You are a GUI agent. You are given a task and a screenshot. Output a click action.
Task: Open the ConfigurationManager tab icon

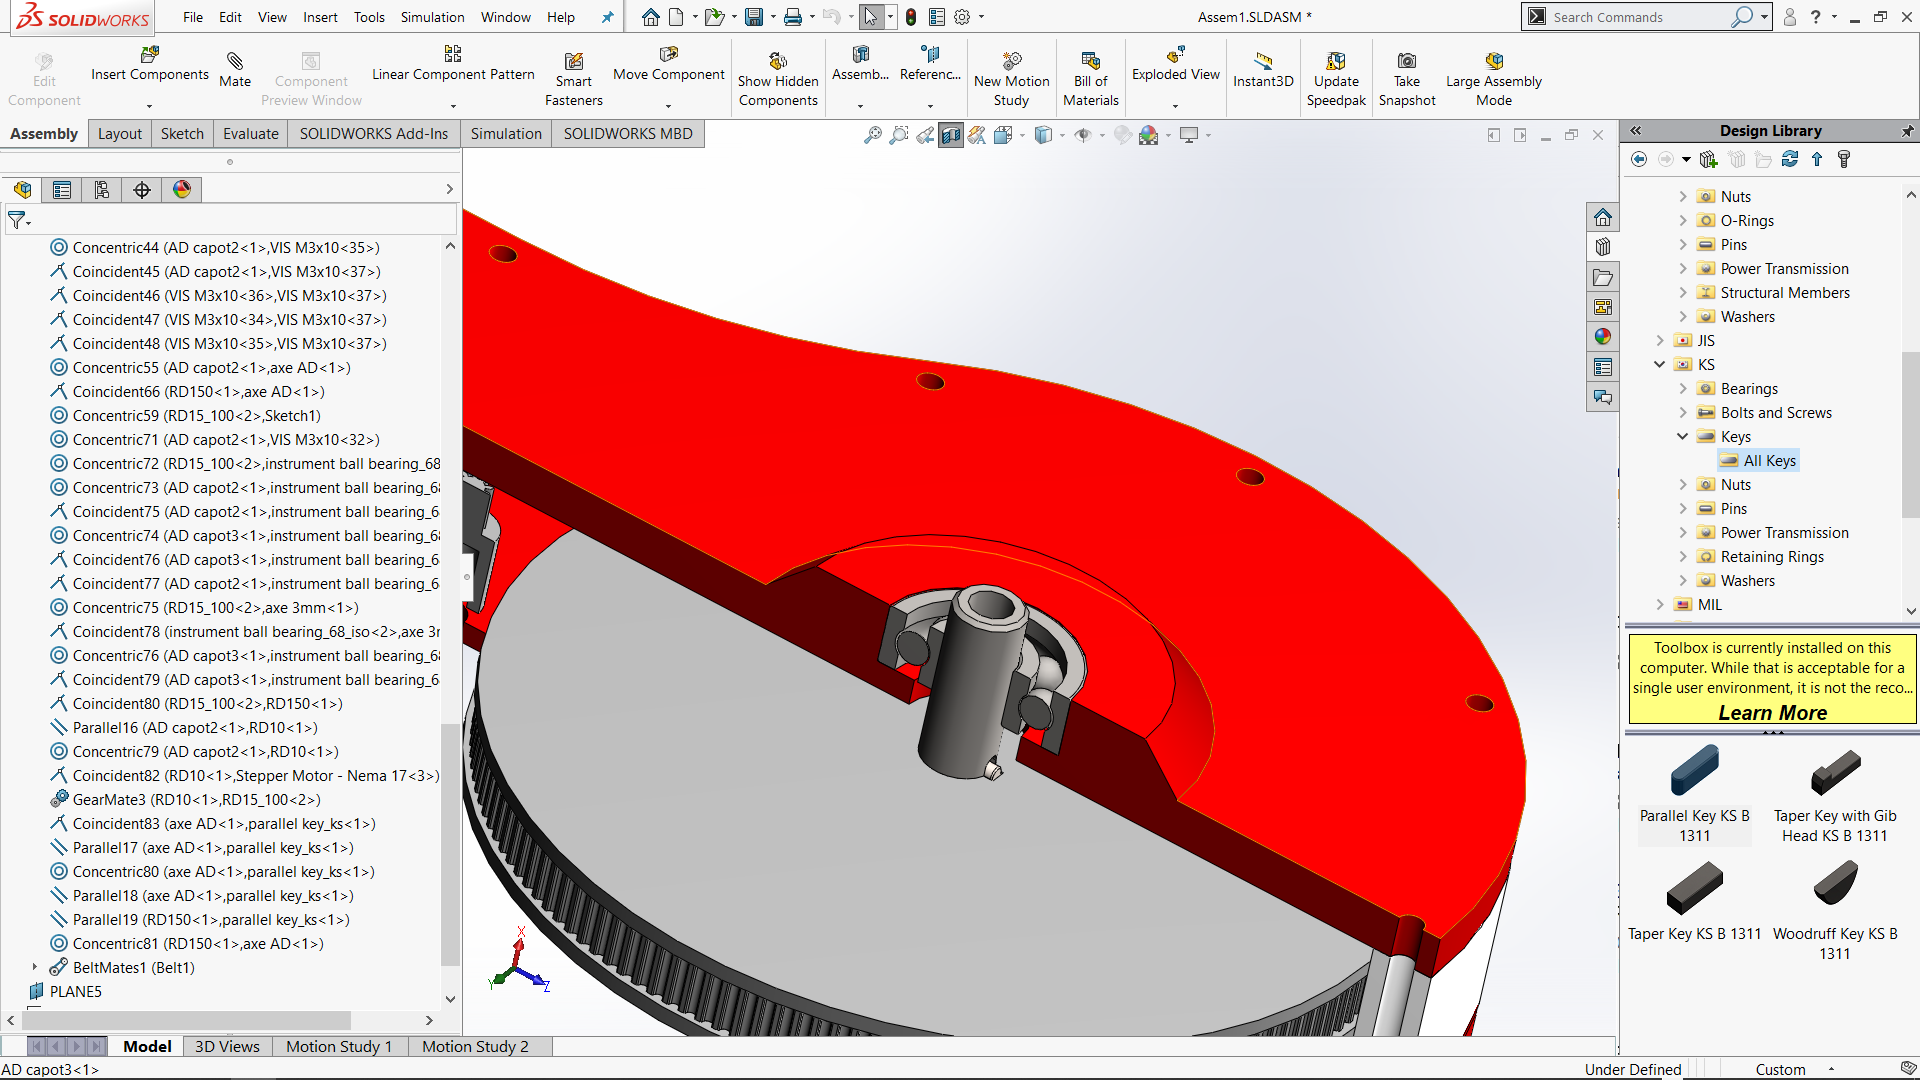pos(102,190)
